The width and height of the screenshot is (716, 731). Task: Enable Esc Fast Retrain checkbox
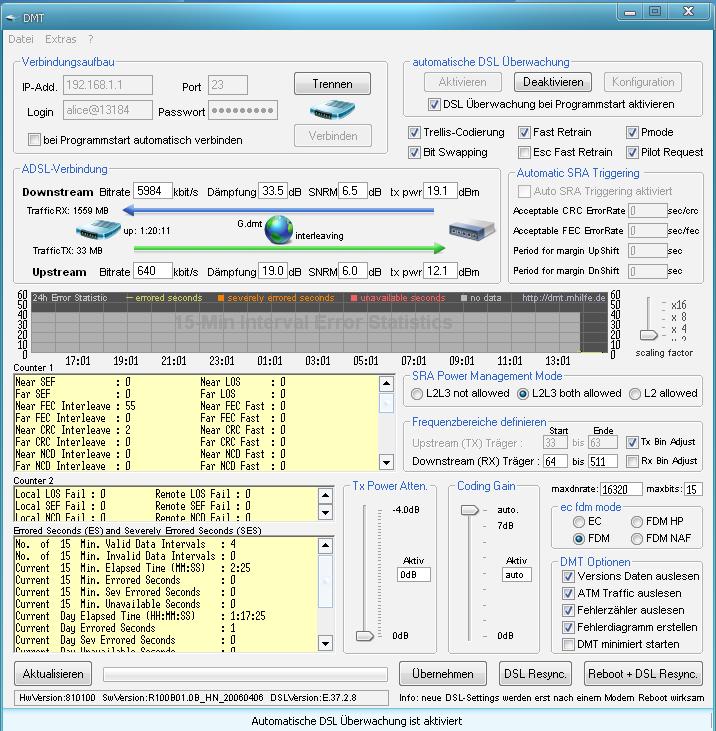tap(525, 153)
